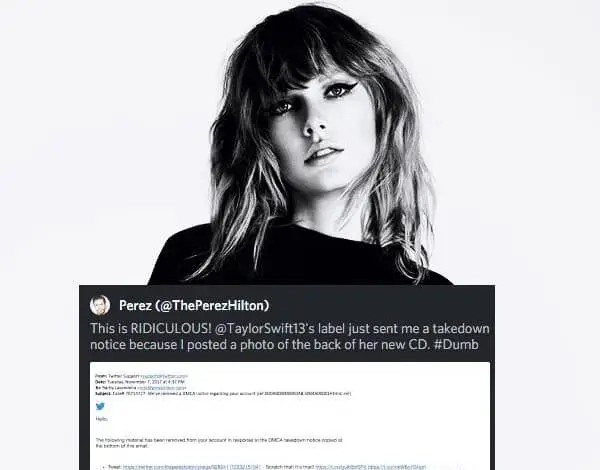Screen dimensions: 600x470
Task: Click the Twitter Support email address in From line
Action: click(165, 376)
